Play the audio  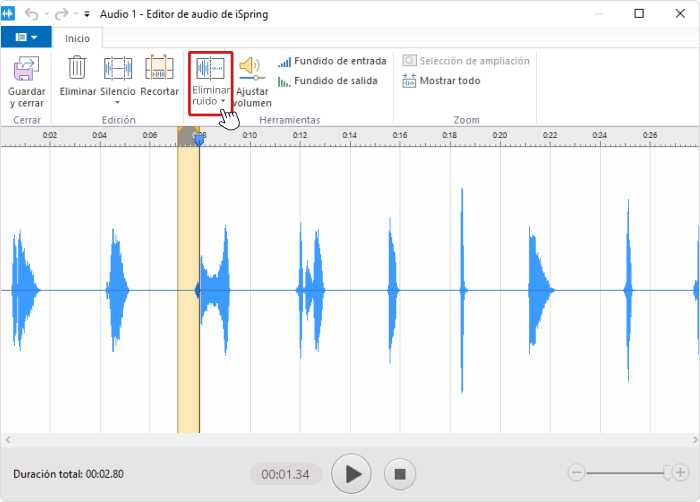coord(351,474)
